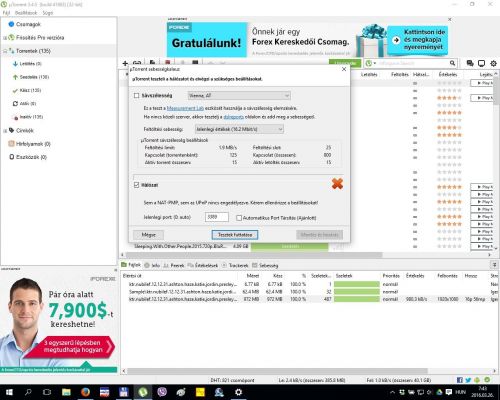Image resolution: width=500 pixels, height=400 pixels.
Task: Open the search provider dropdown arrow
Action: point(375,63)
